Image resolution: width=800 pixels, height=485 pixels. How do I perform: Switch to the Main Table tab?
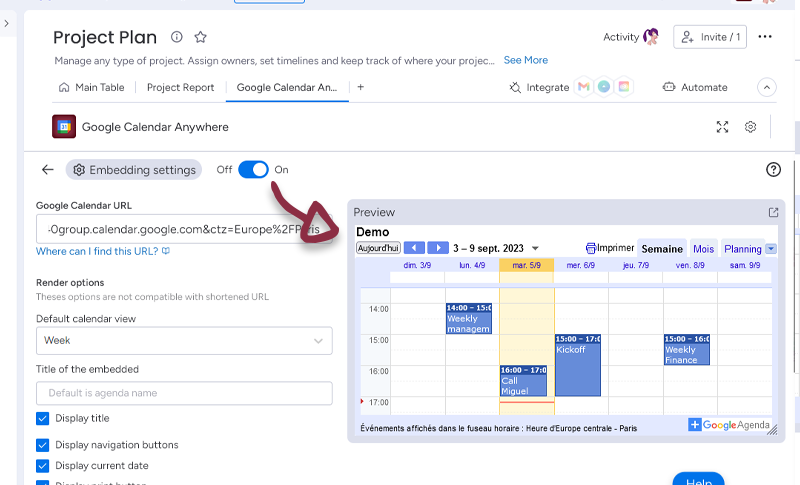[x=91, y=87]
